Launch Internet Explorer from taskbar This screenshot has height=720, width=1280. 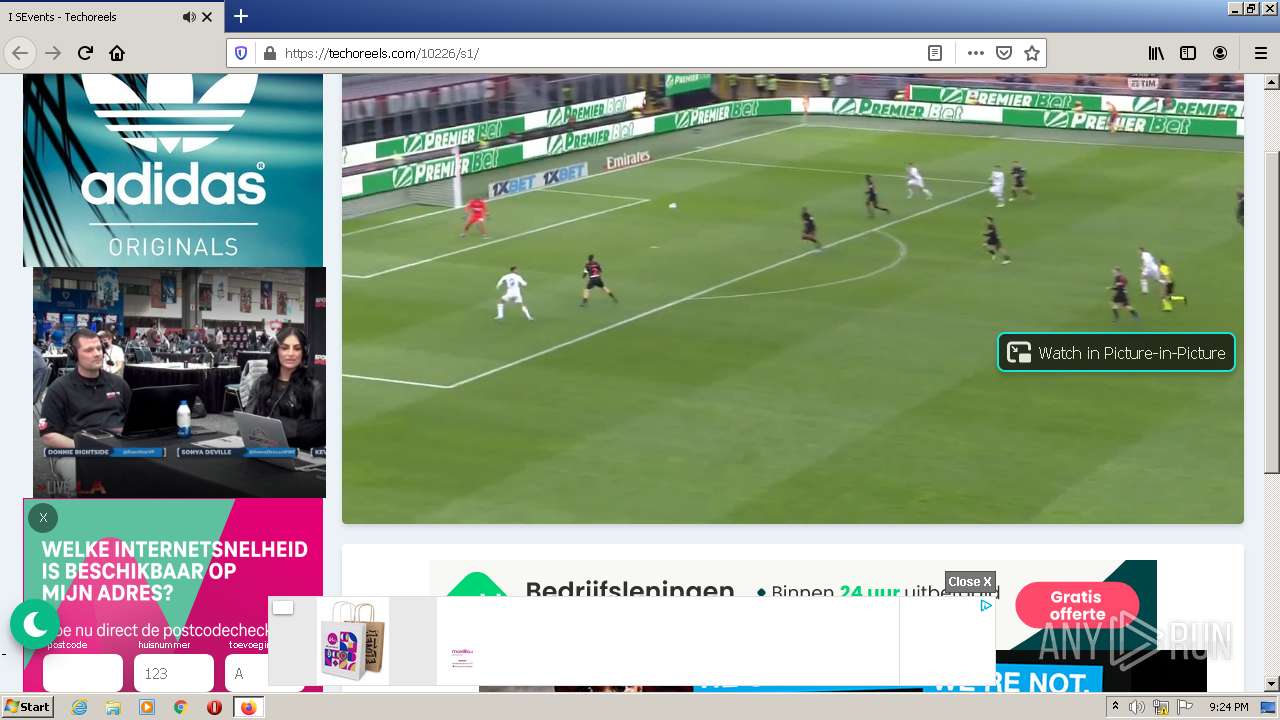coord(80,707)
